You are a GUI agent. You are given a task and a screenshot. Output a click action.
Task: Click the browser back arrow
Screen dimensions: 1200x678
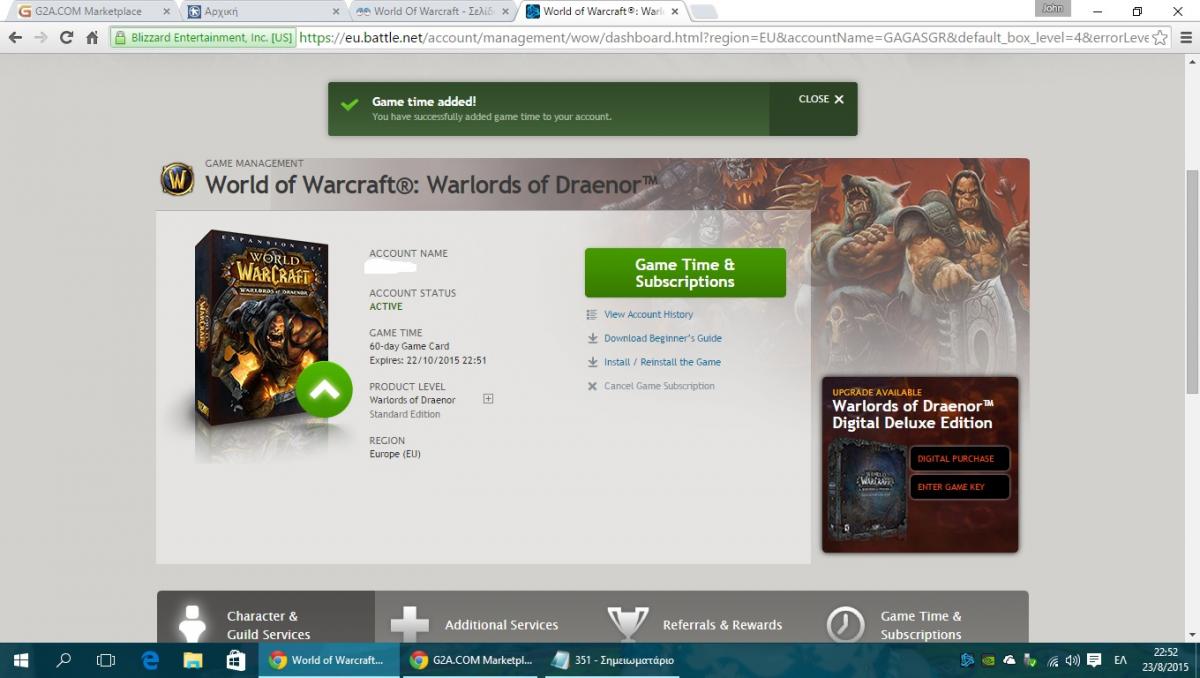(15, 38)
